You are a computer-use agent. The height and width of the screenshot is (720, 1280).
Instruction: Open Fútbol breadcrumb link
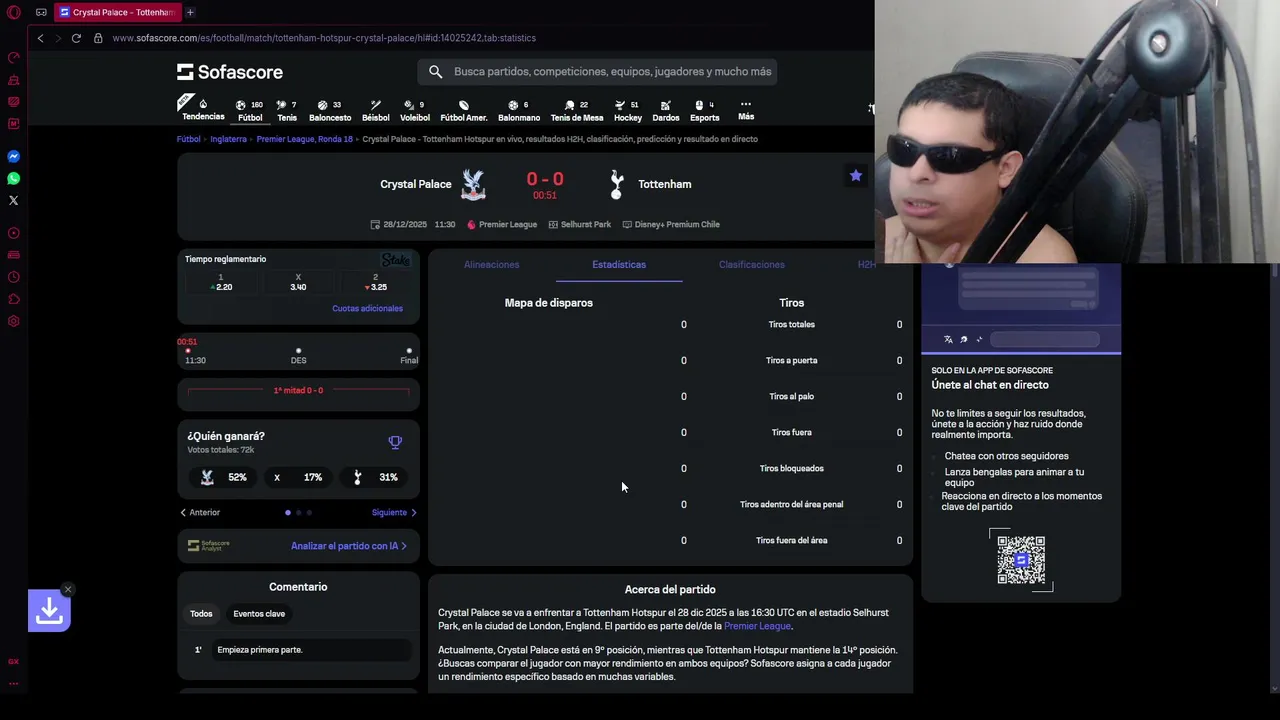coord(189,139)
